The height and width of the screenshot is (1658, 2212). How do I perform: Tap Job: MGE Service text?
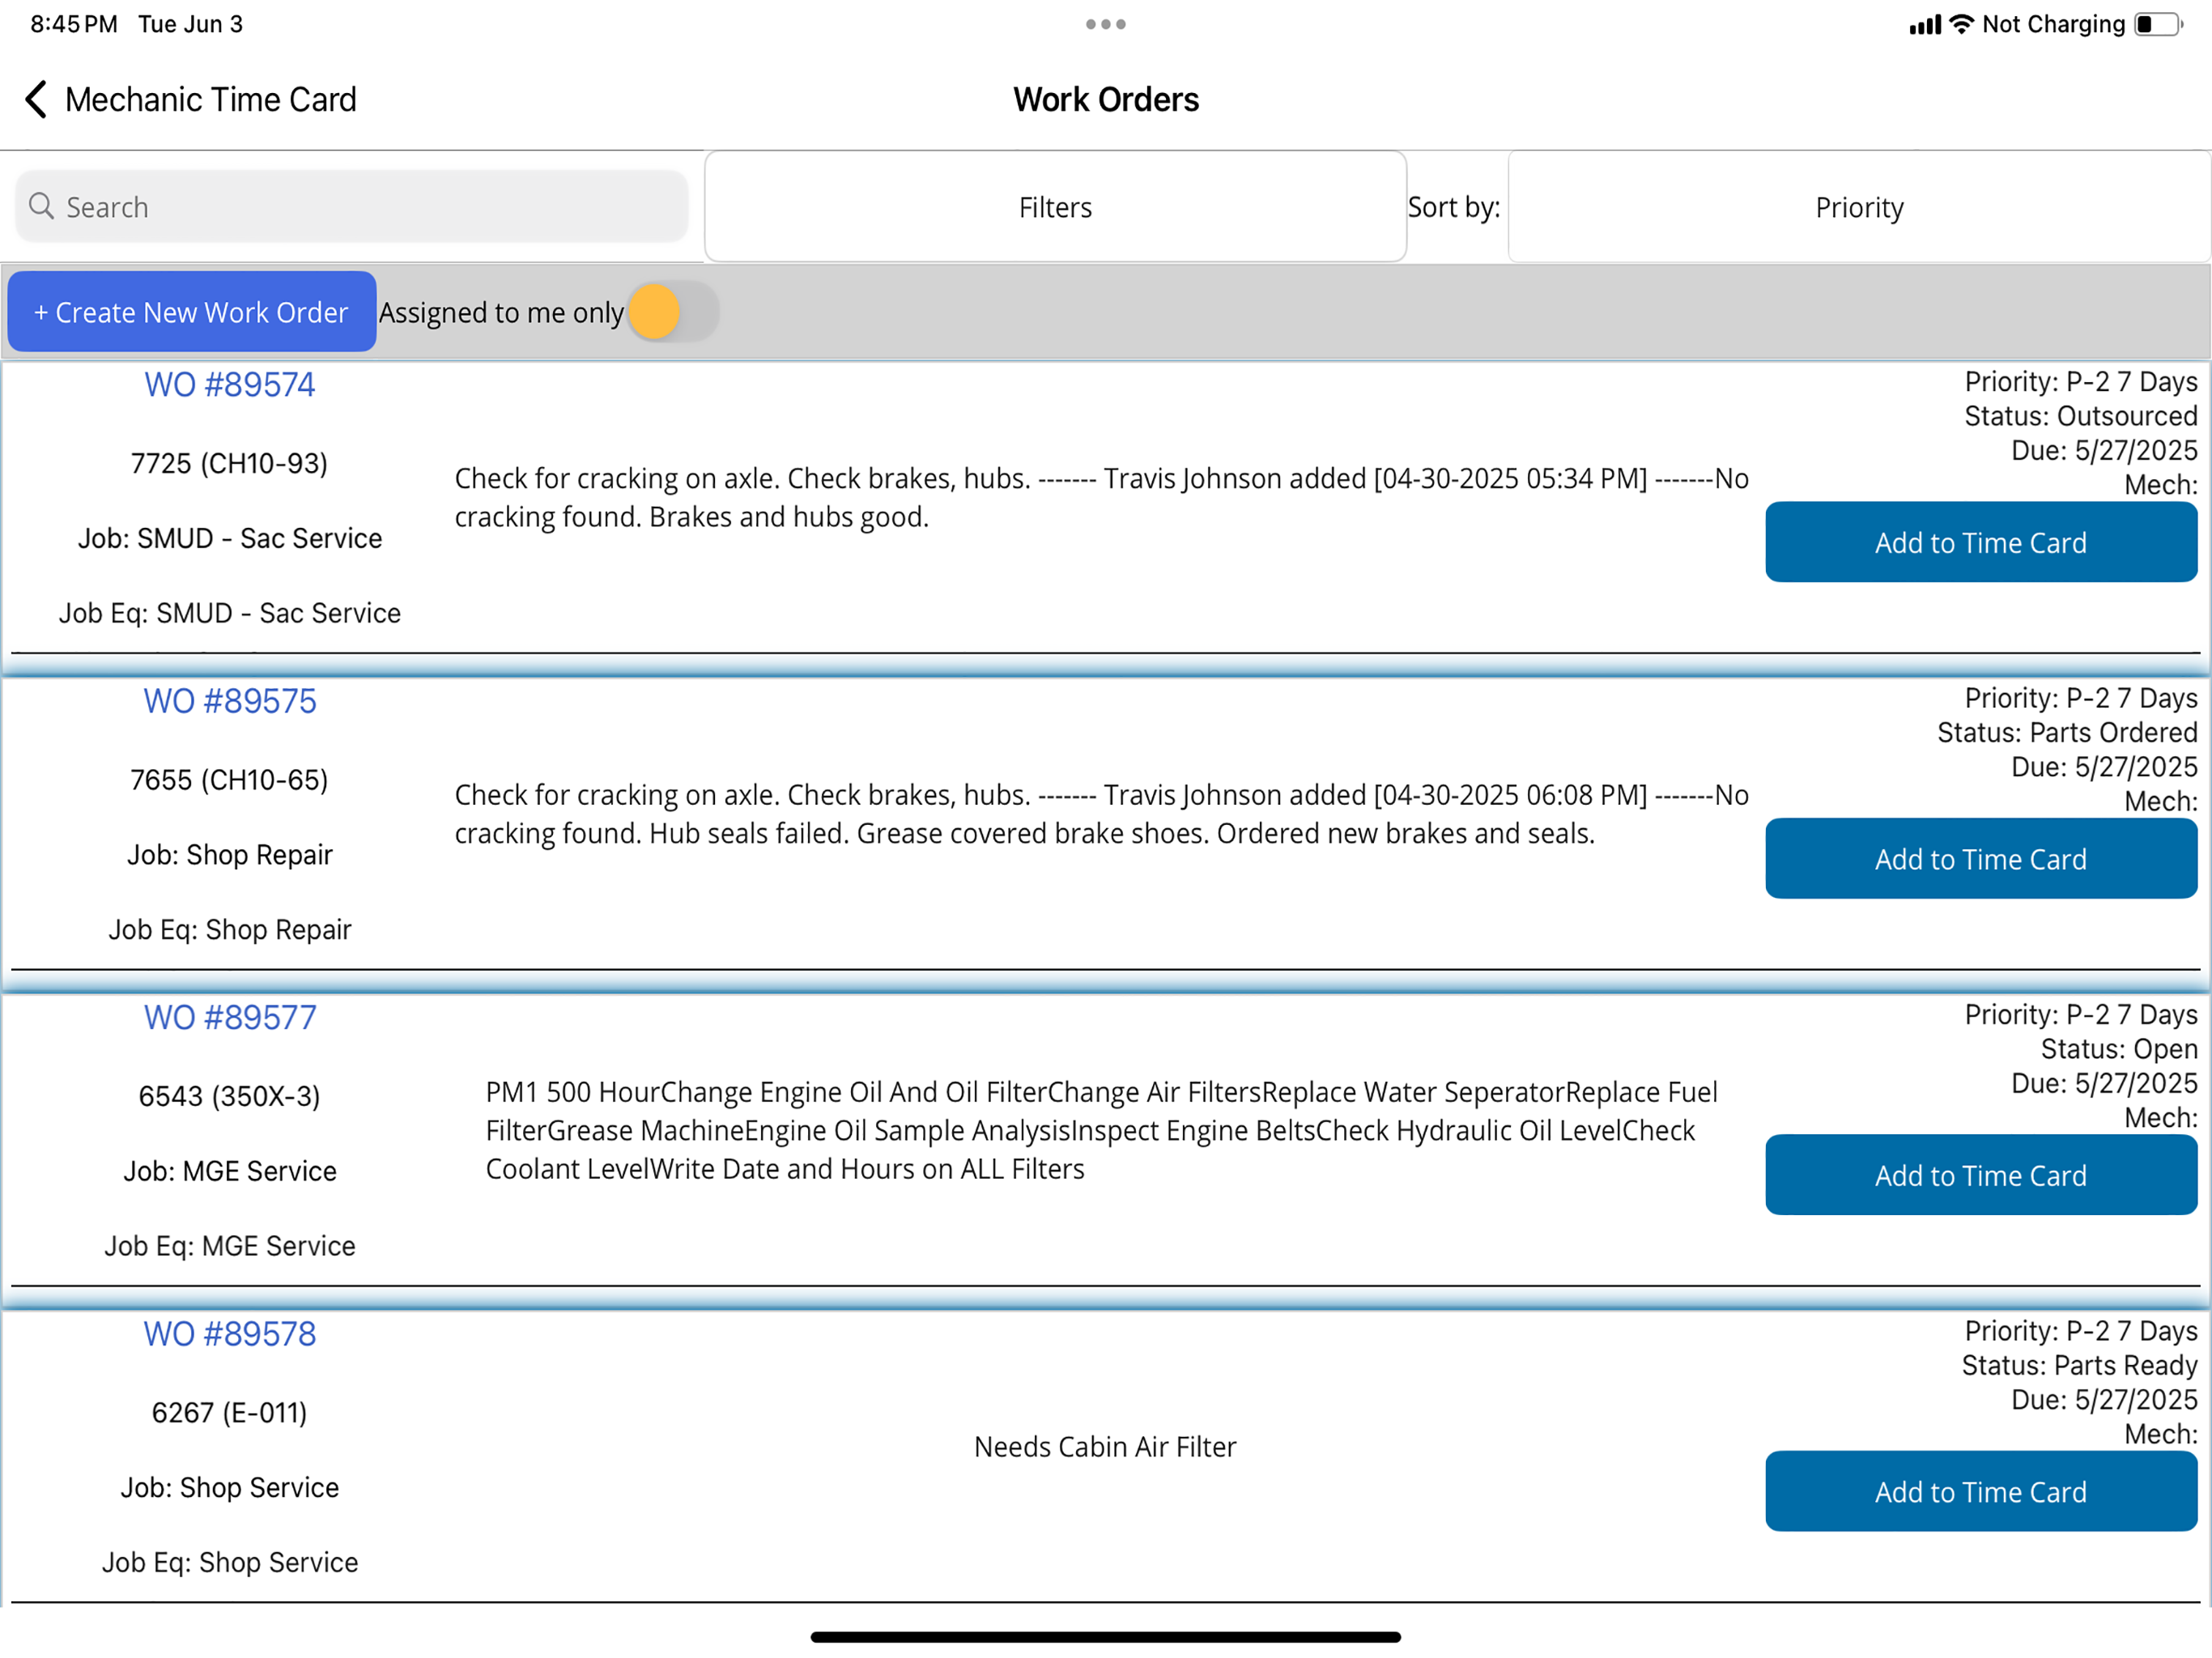click(230, 1171)
